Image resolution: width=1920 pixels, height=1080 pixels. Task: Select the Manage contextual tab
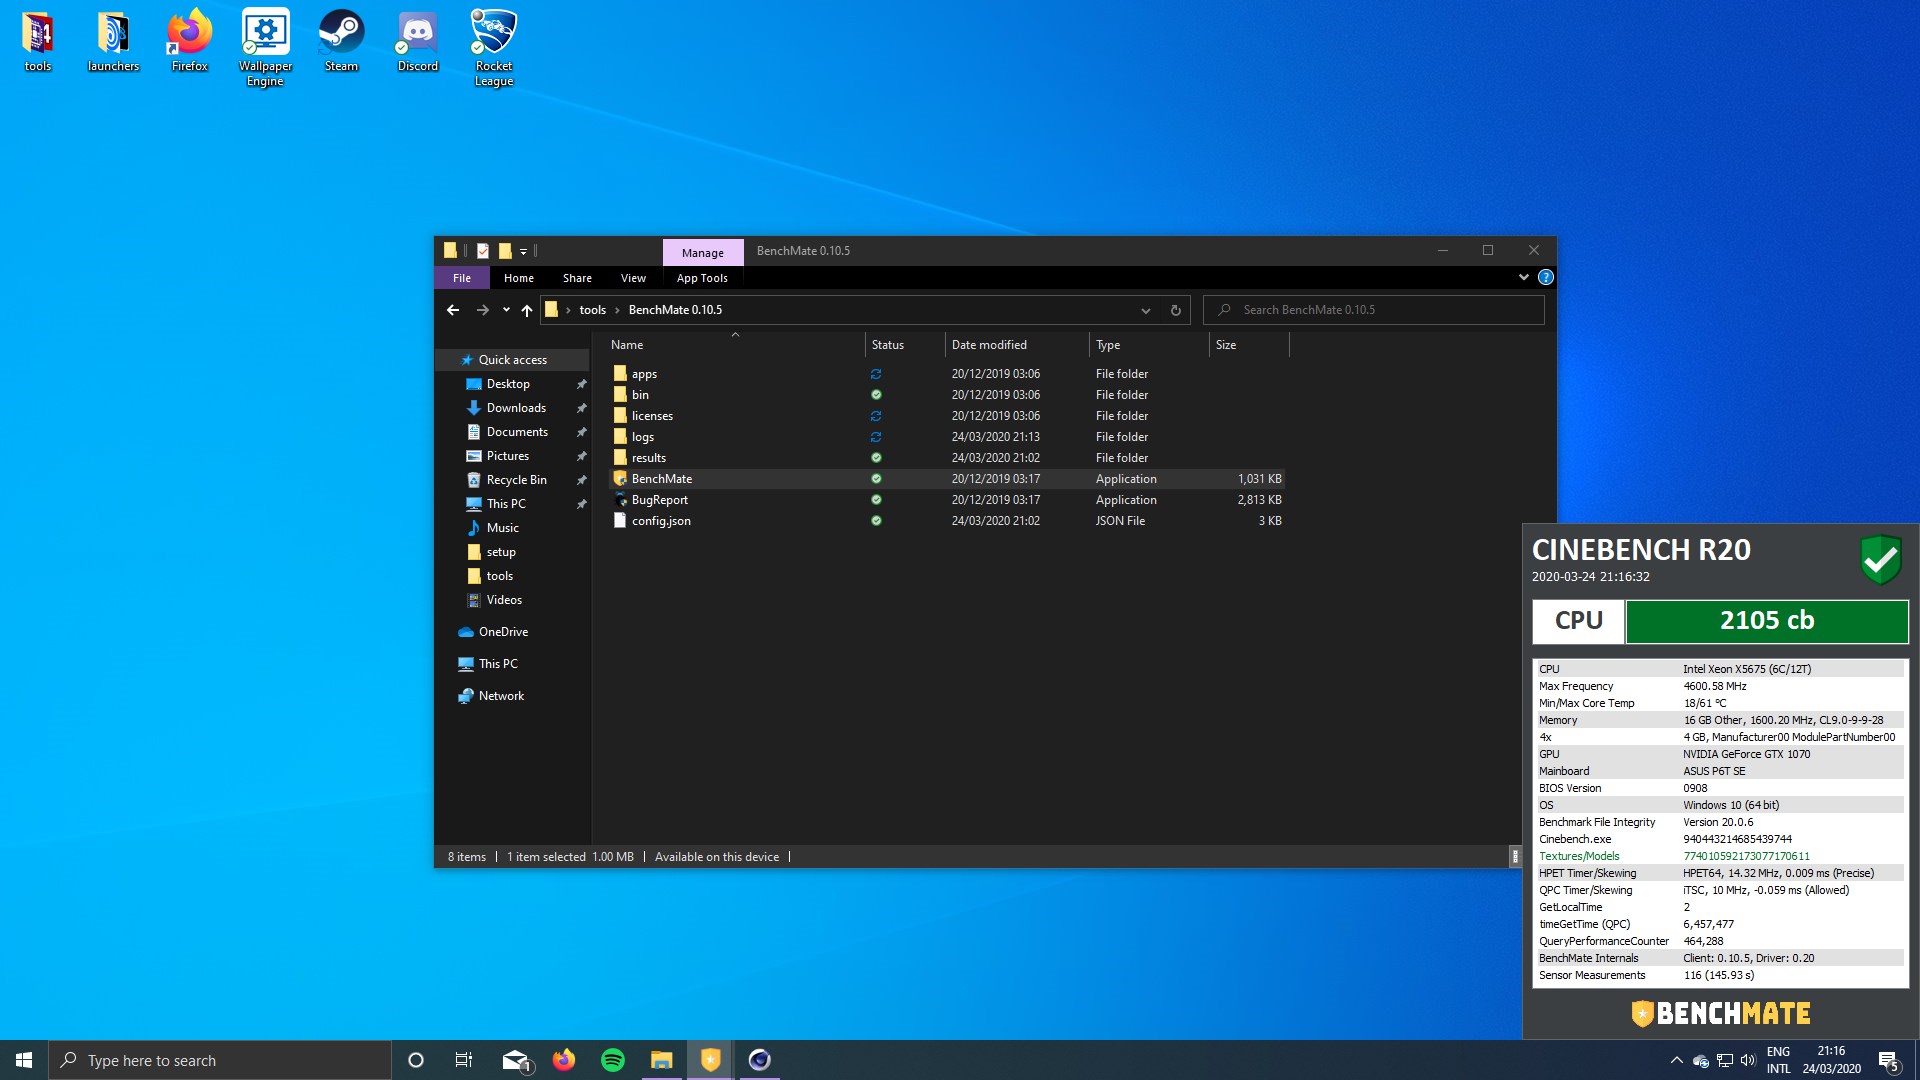[x=703, y=253]
